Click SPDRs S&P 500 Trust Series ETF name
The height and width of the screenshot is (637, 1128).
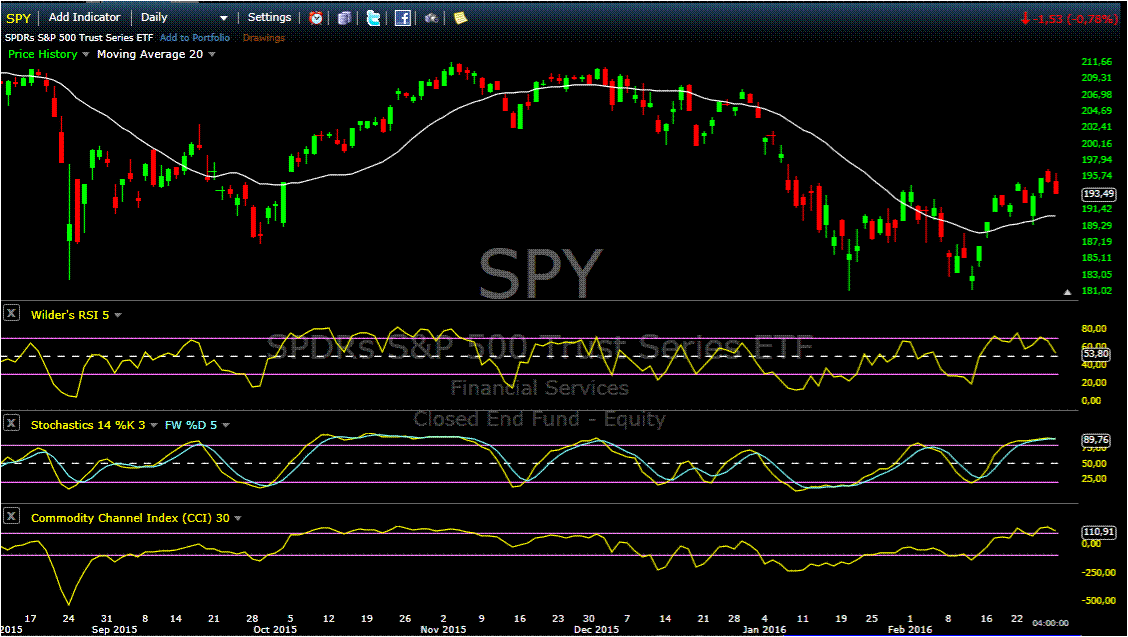point(79,37)
